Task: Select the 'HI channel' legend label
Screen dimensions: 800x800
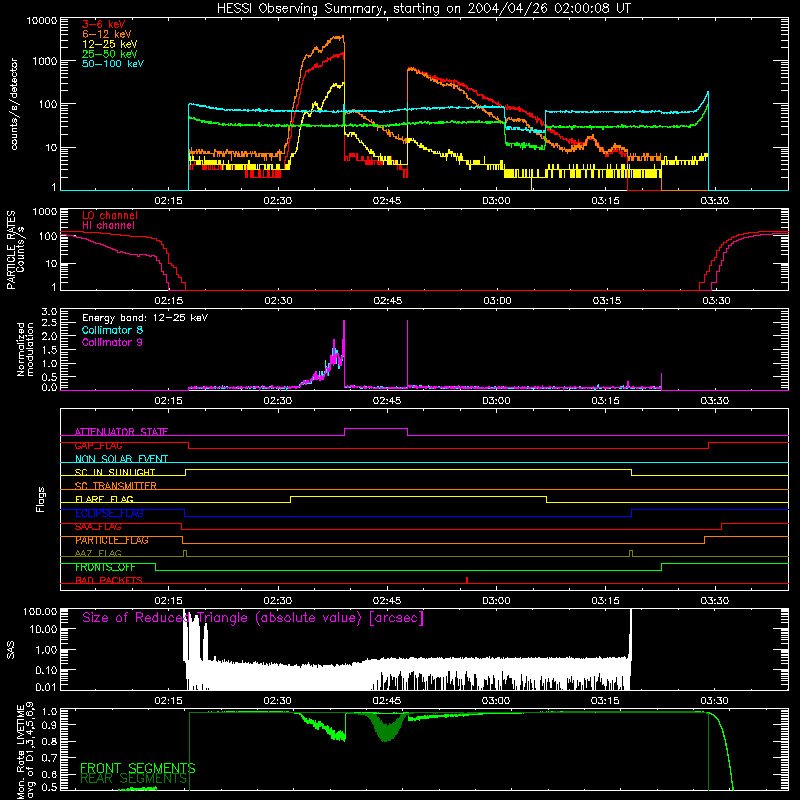Action: coord(108,225)
